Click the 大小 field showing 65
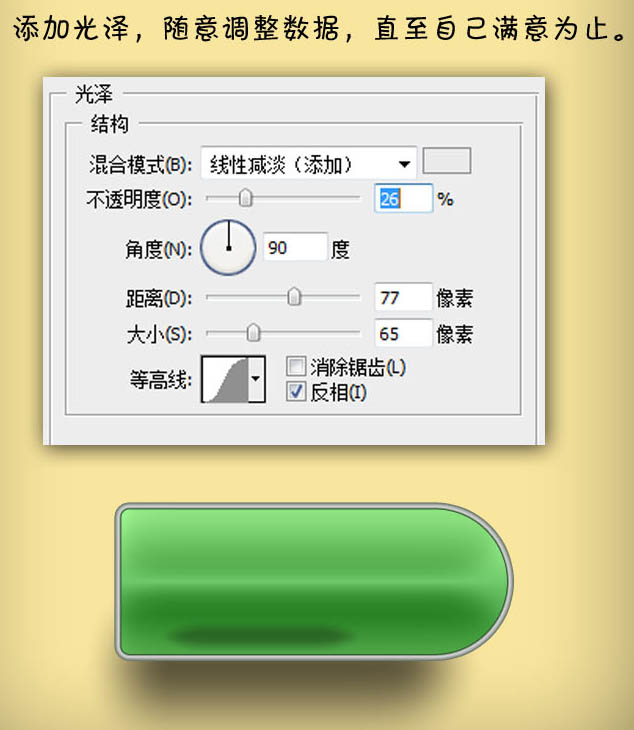This screenshot has height=730, width=634. (x=403, y=333)
